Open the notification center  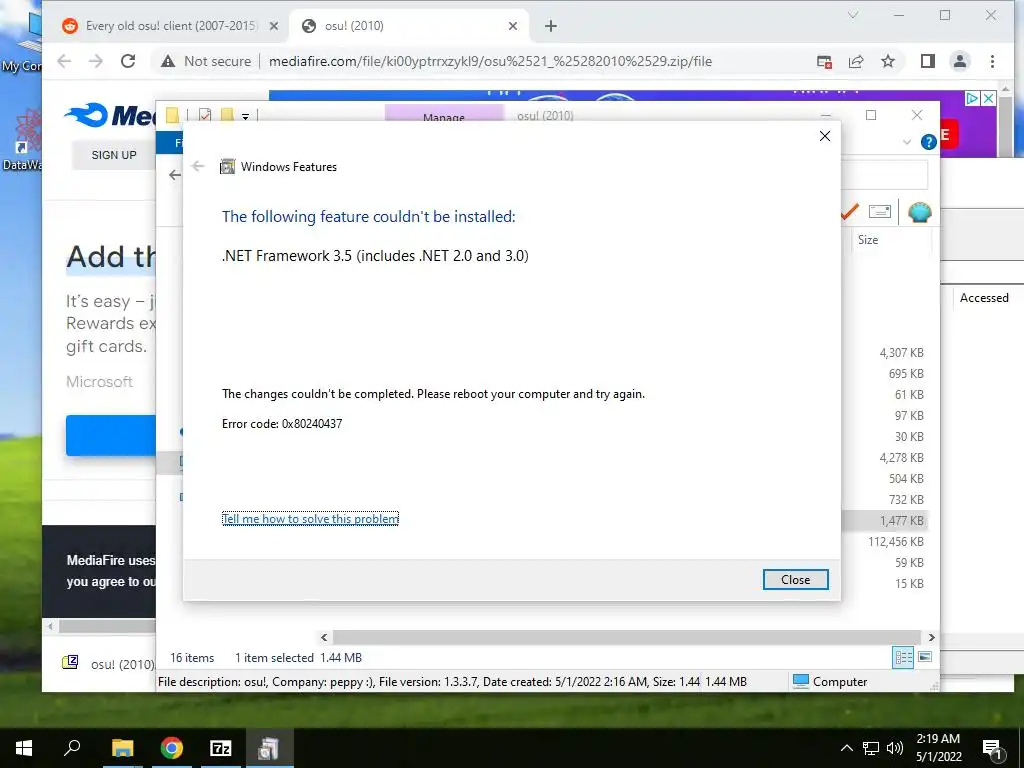(x=992, y=749)
